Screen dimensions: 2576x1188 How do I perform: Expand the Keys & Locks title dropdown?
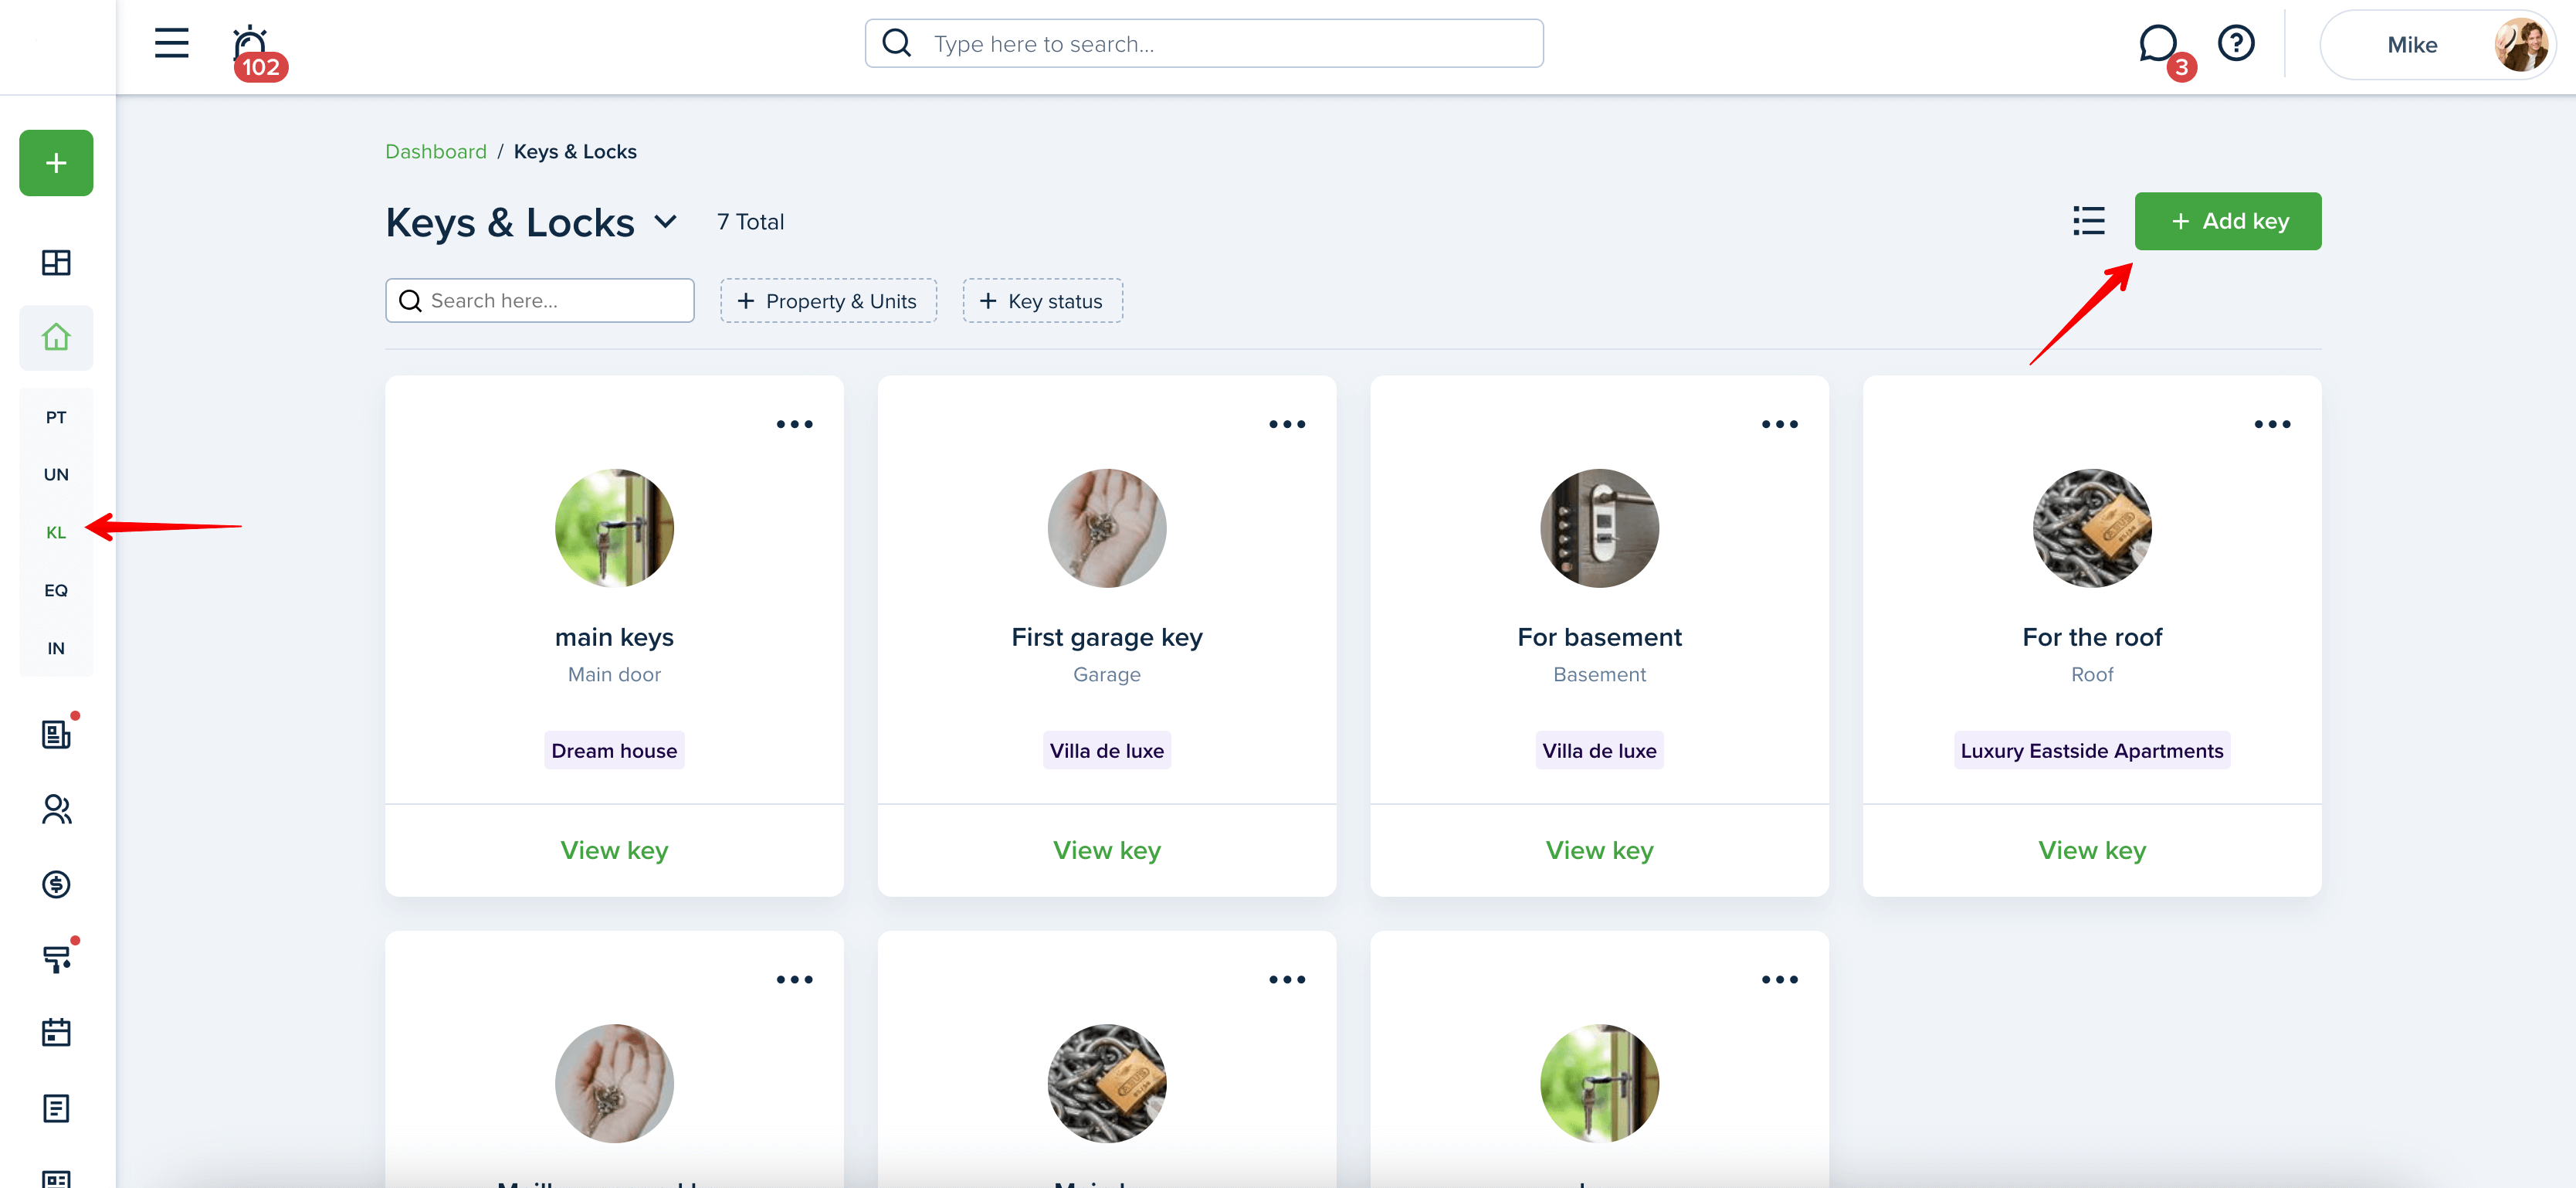pyautogui.click(x=666, y=221)
